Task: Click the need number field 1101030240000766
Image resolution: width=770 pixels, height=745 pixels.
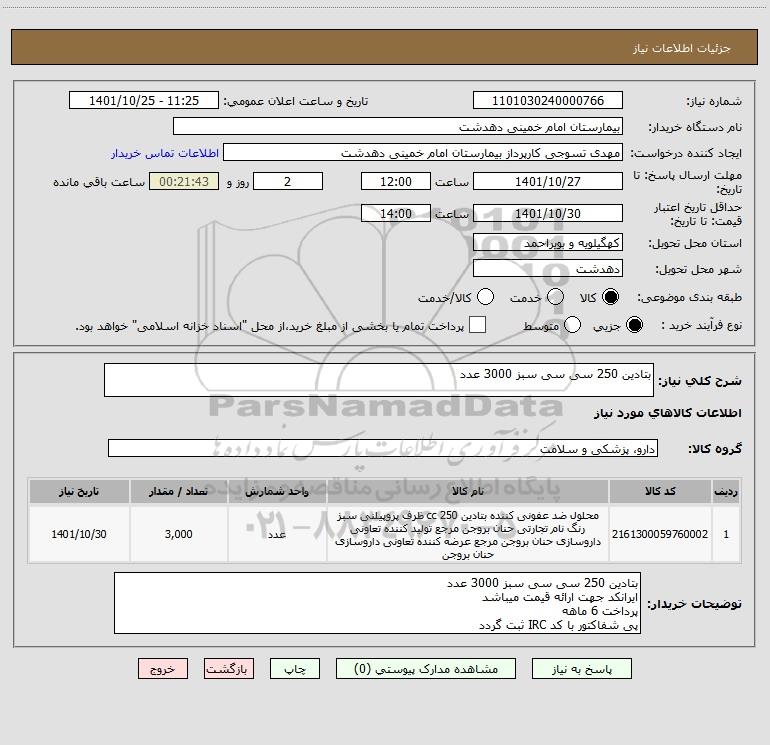Action: [548, 100]
